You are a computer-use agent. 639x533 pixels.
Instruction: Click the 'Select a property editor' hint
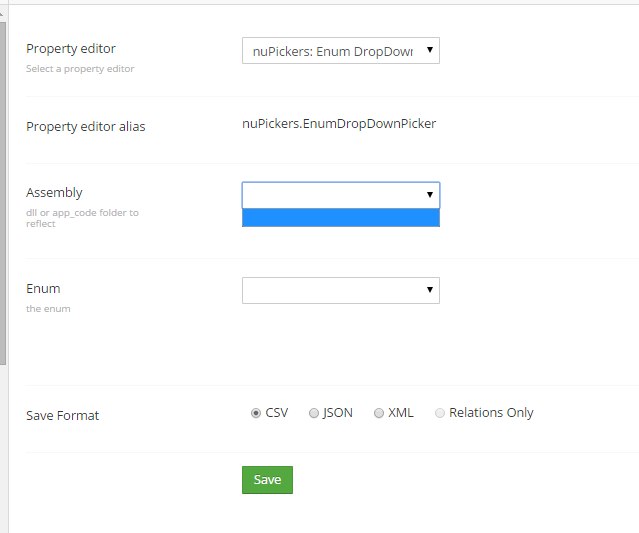coord(80,68)
